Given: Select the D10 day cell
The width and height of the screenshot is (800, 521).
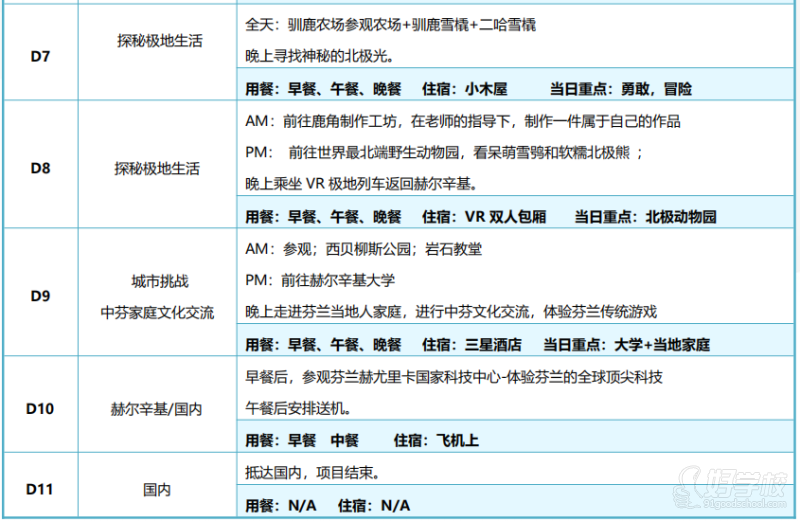Looking at the screenshot, I should point(40,409).
